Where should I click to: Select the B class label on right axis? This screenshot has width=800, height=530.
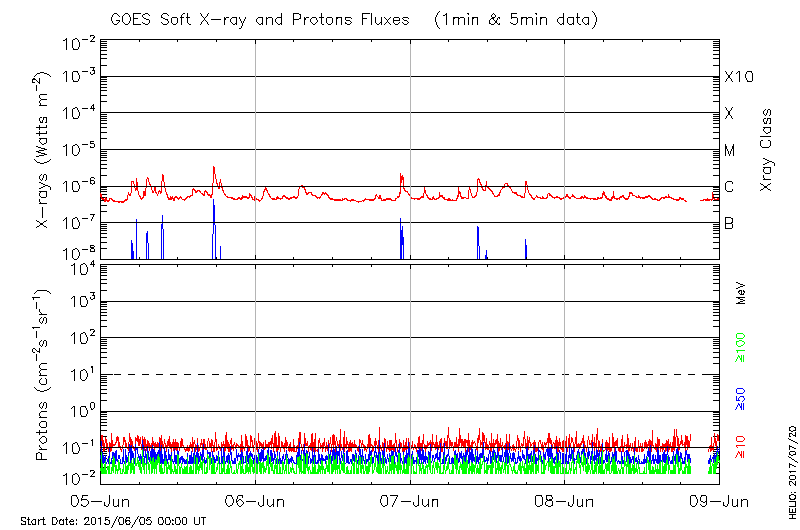tap(729, 223)
